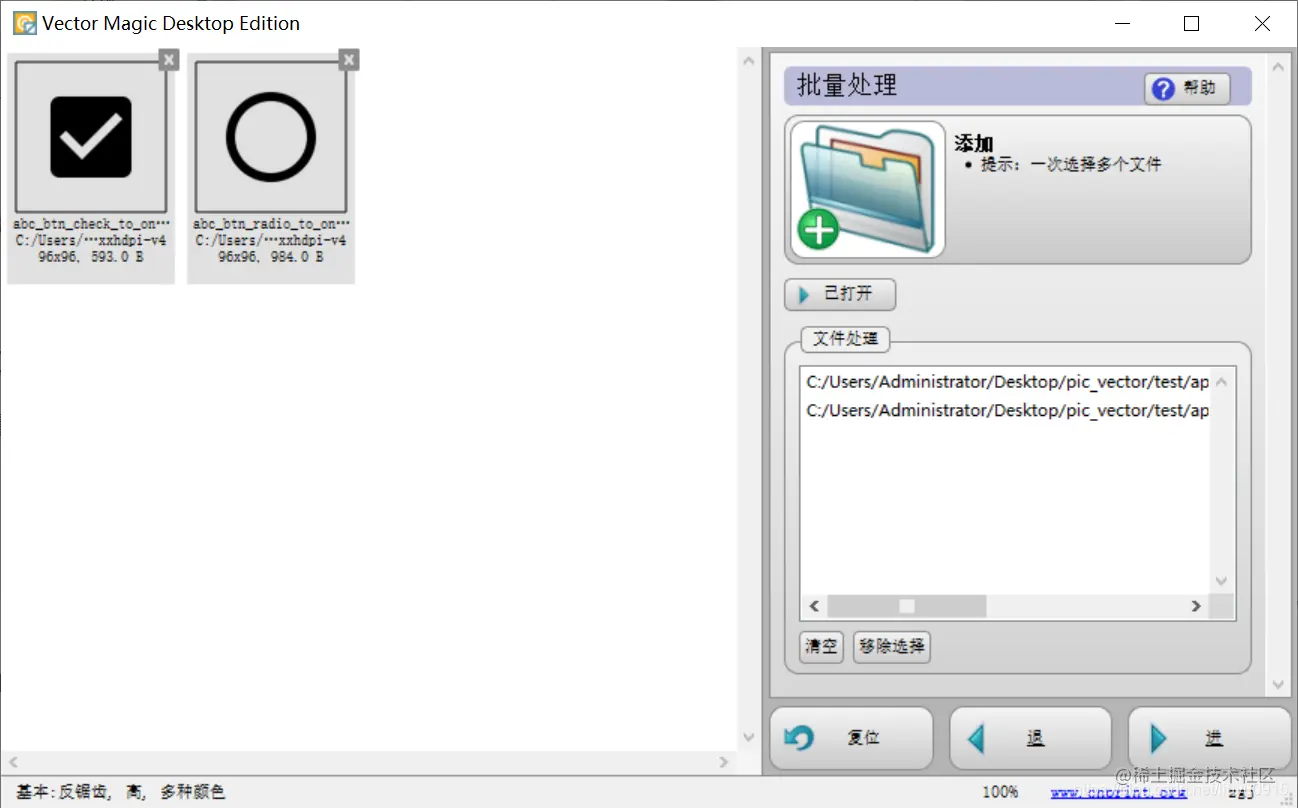The image size is (1298, 808).
Task: Click the website link in status bar
Action: (x=1118, y=792)
